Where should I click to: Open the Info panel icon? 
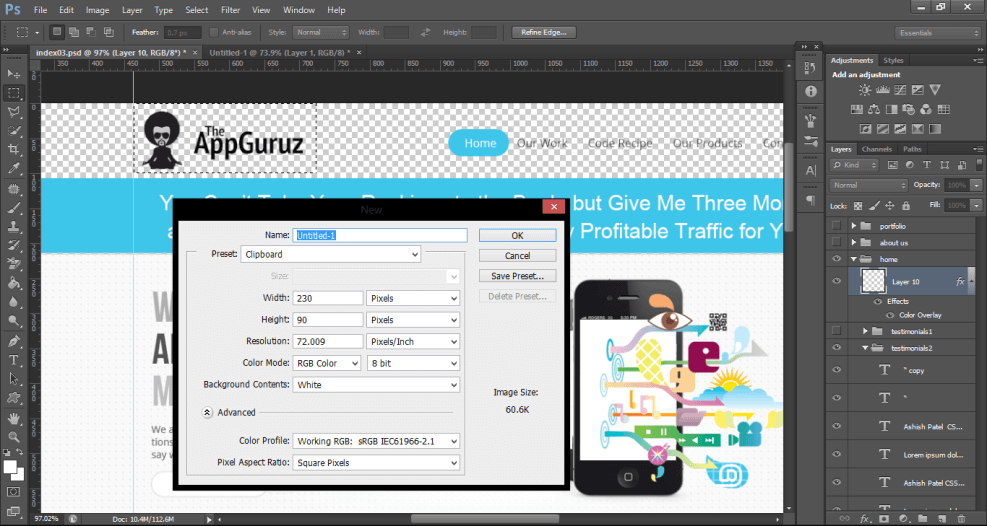point(810,91)
